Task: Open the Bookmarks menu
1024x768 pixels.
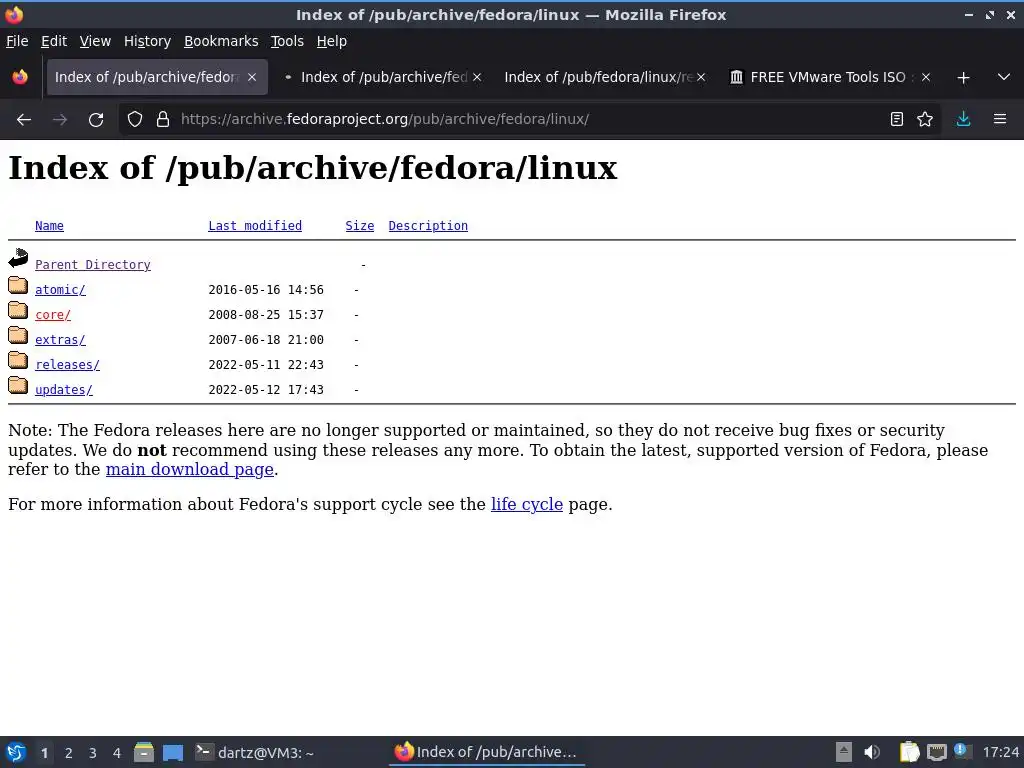Action: click(x=221, y=41)
